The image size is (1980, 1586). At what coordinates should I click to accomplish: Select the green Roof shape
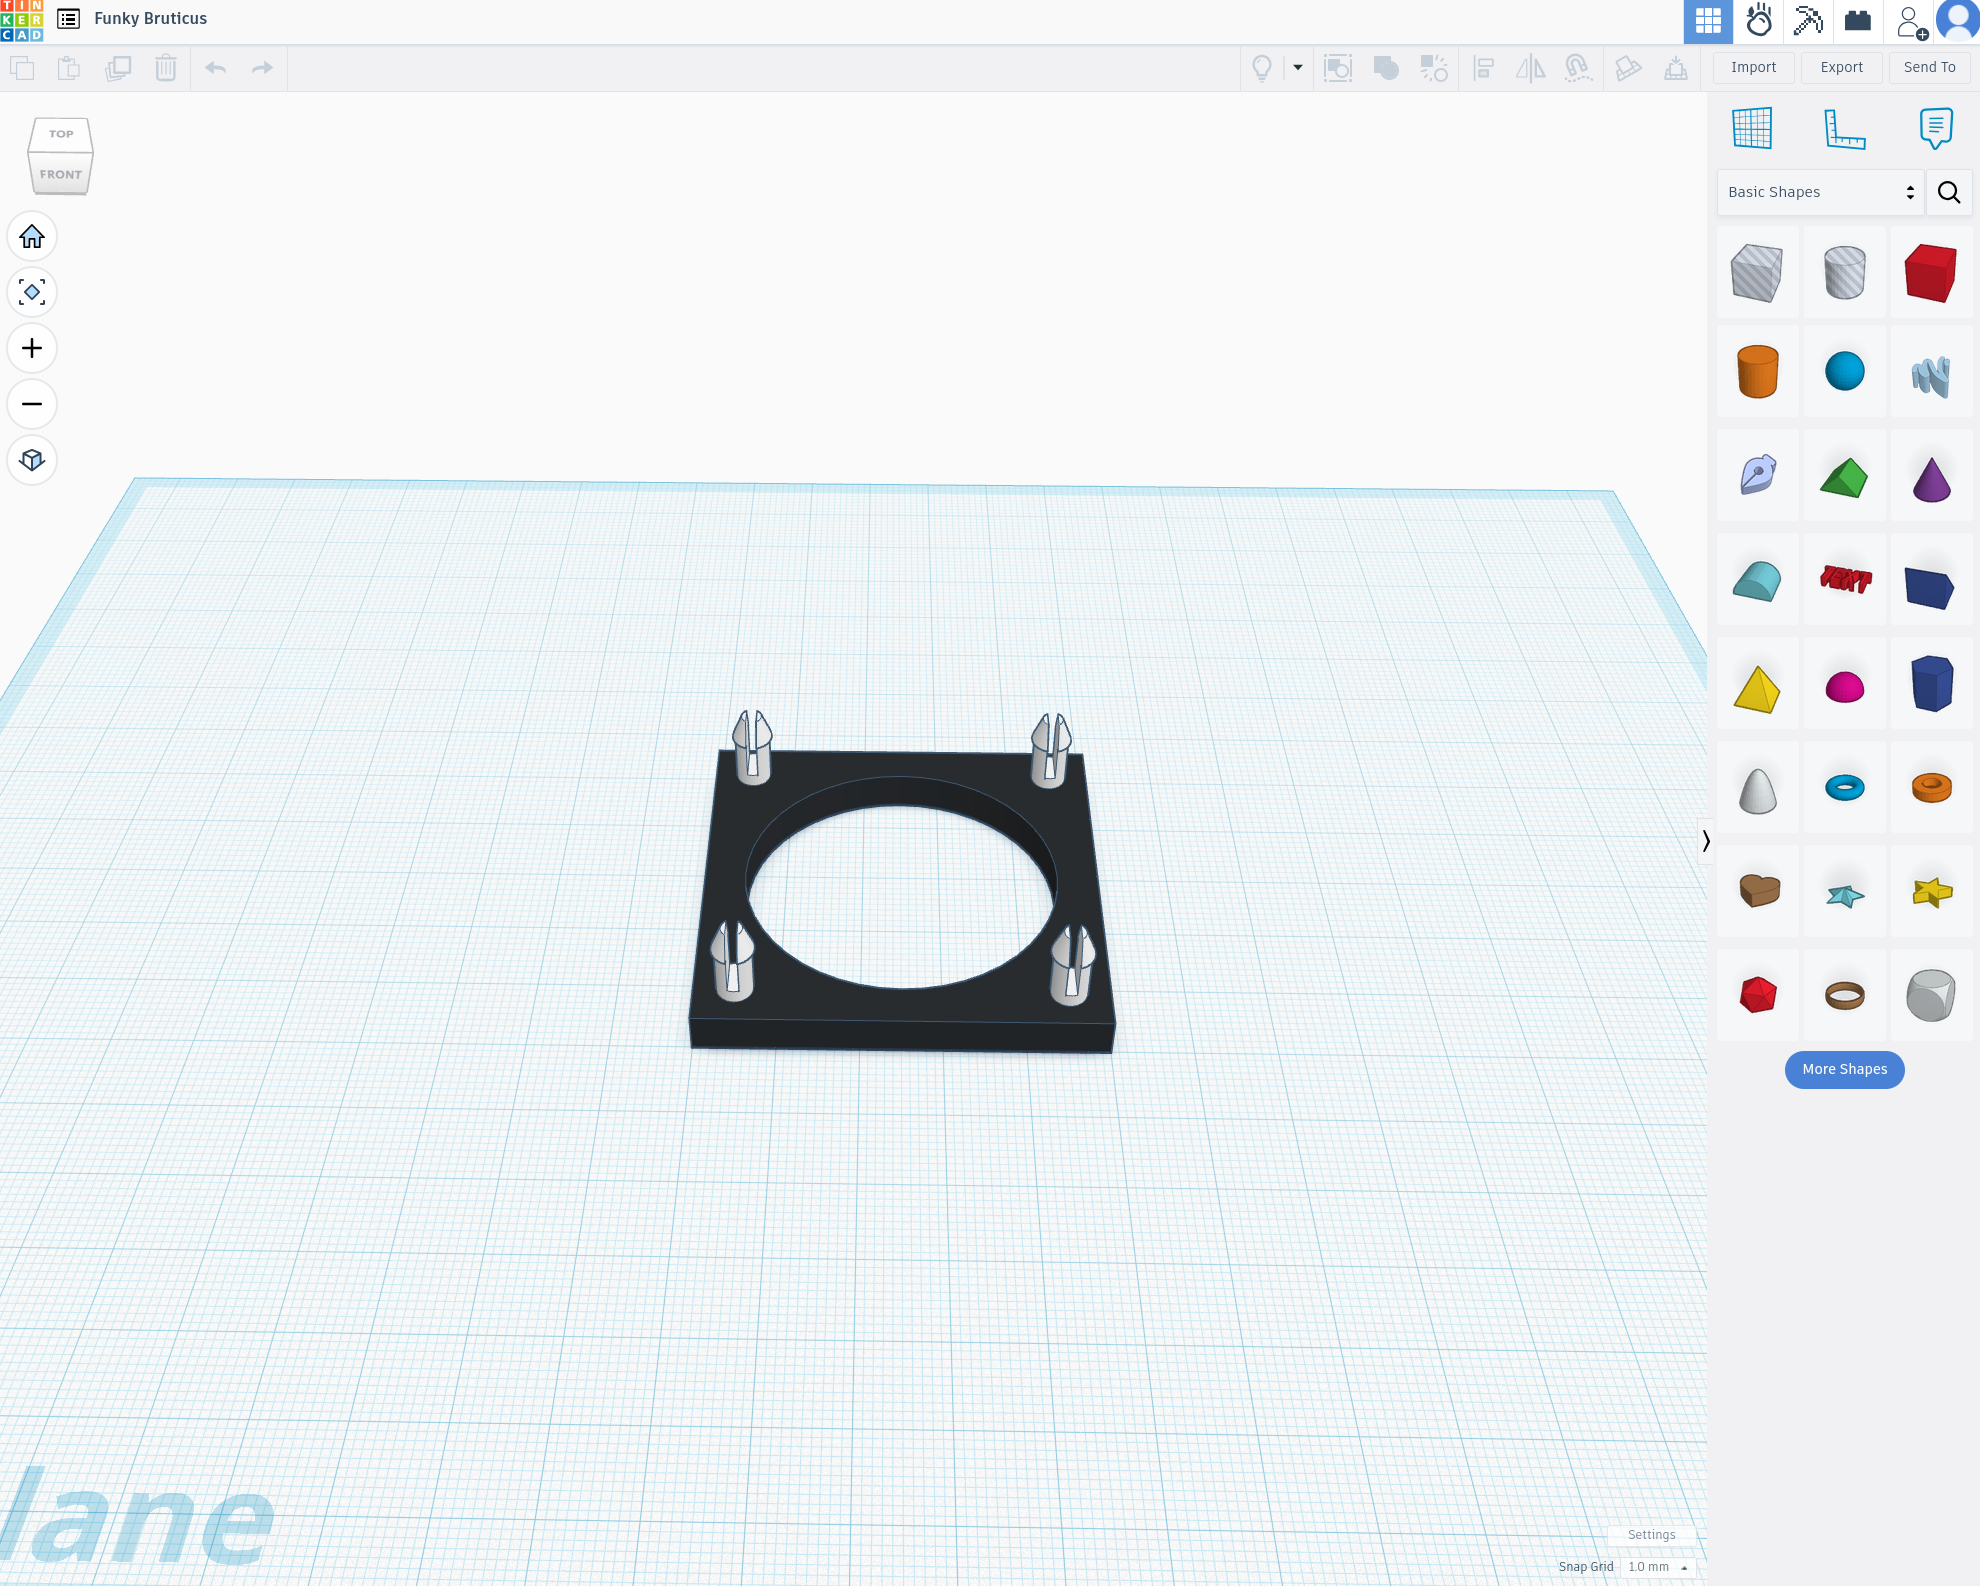point(1844,478)
